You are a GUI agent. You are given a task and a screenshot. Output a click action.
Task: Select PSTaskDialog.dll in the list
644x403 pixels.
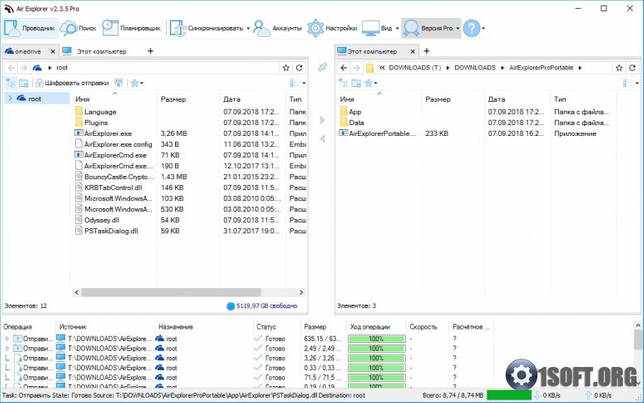110,231
